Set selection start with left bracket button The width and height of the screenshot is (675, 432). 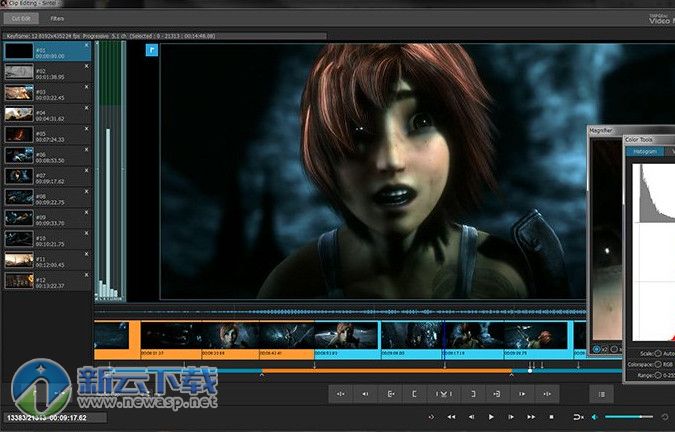point(415,394)
